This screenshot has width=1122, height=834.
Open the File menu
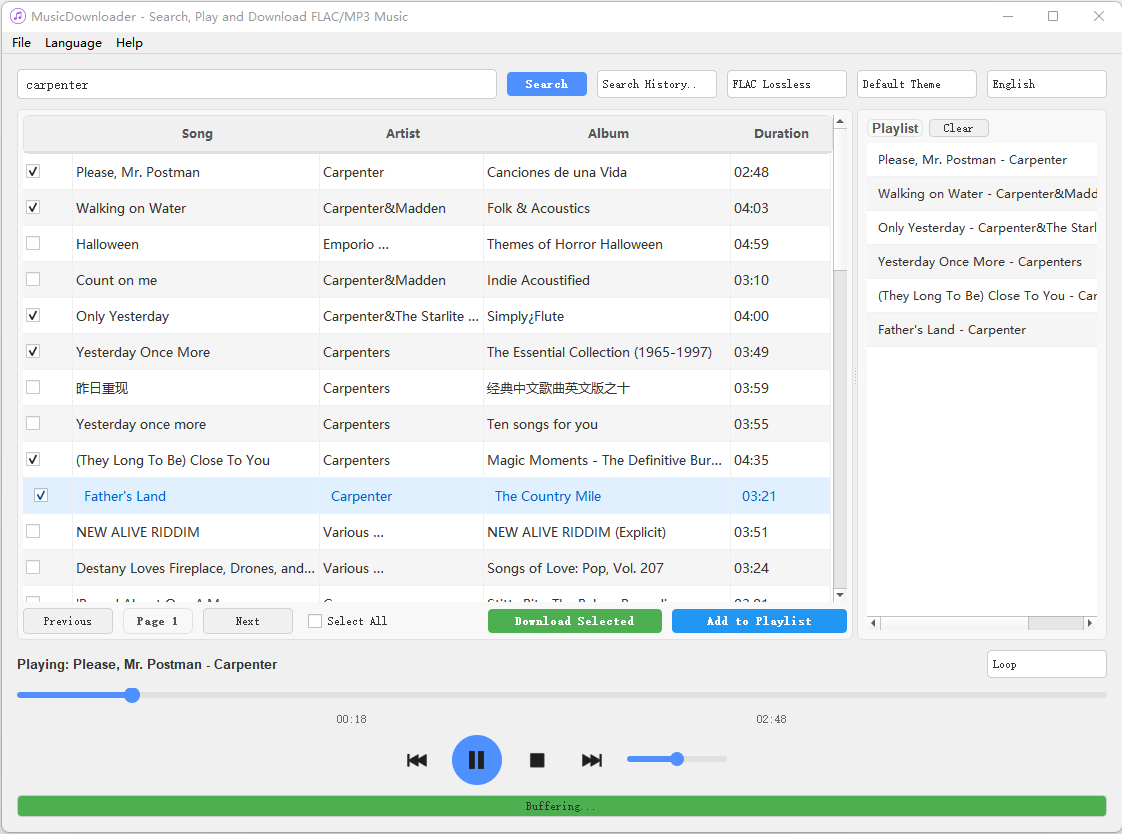point(21,43)
